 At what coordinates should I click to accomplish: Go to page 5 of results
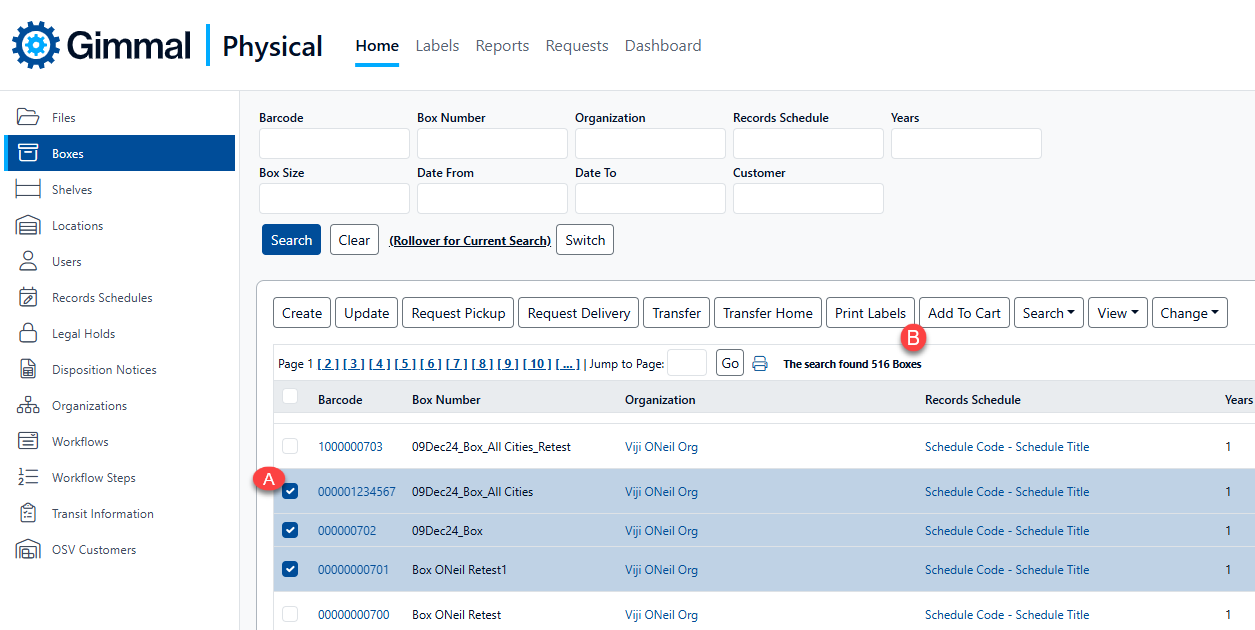[405, 364]
